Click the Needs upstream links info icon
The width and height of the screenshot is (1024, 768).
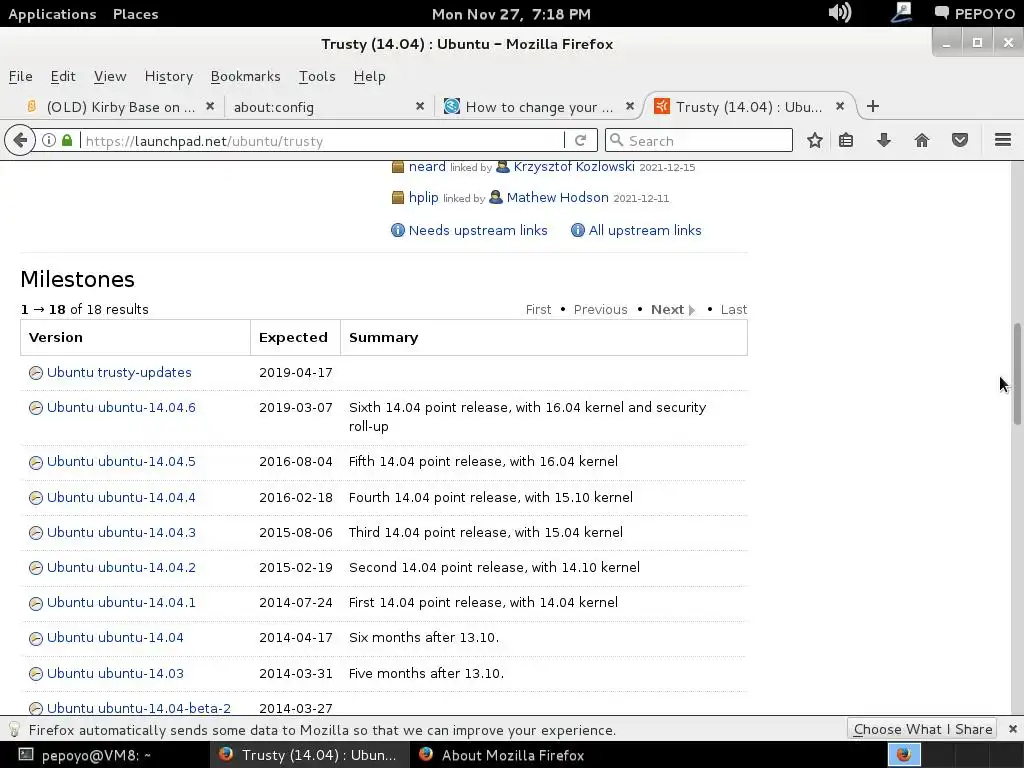point(398,230)
